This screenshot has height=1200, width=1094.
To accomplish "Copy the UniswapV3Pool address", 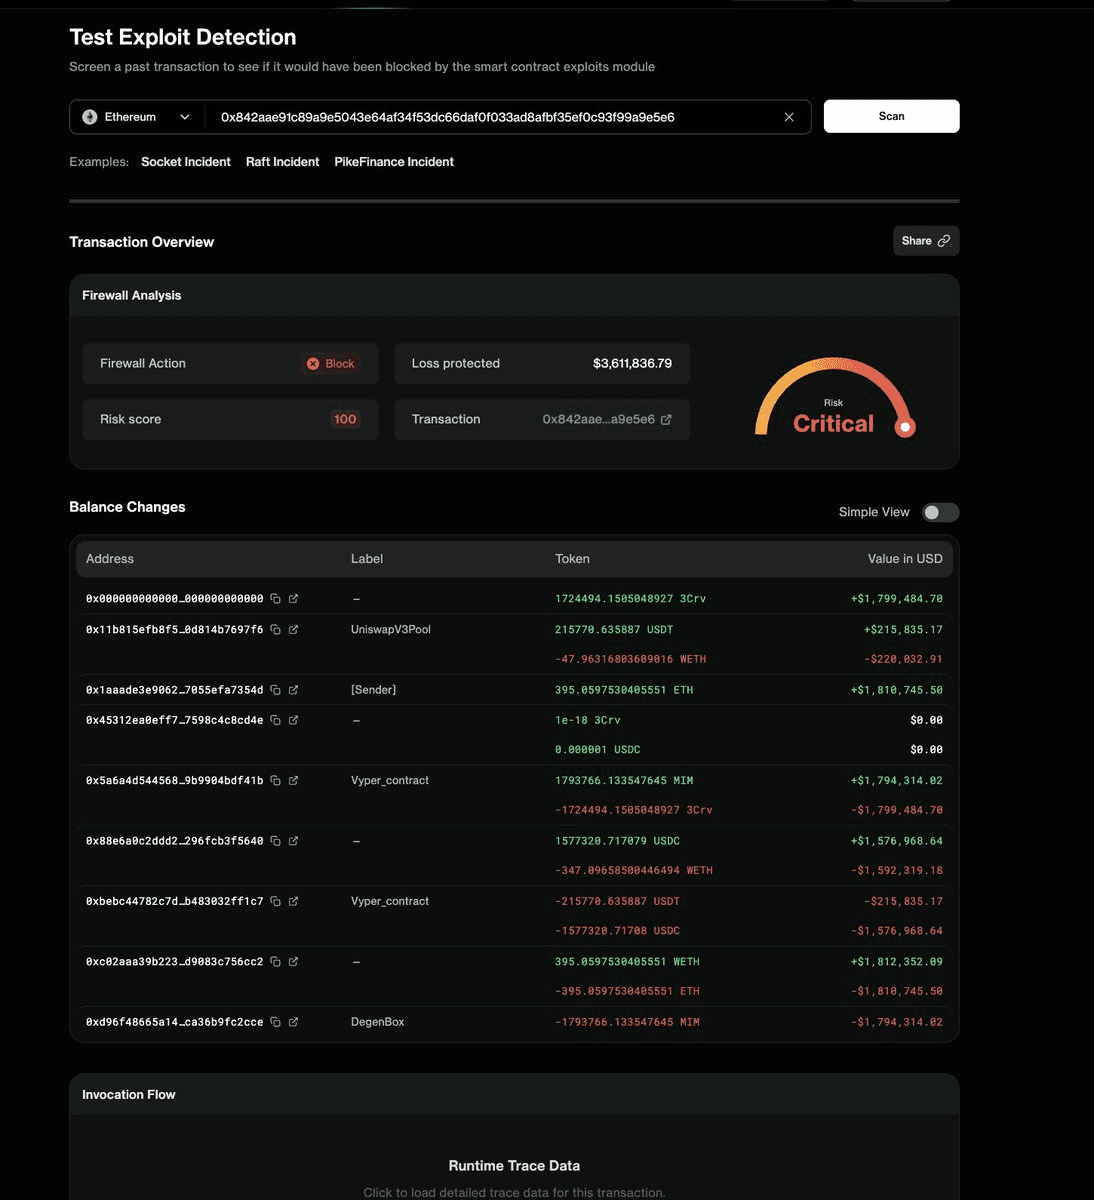I will [276, 629].
